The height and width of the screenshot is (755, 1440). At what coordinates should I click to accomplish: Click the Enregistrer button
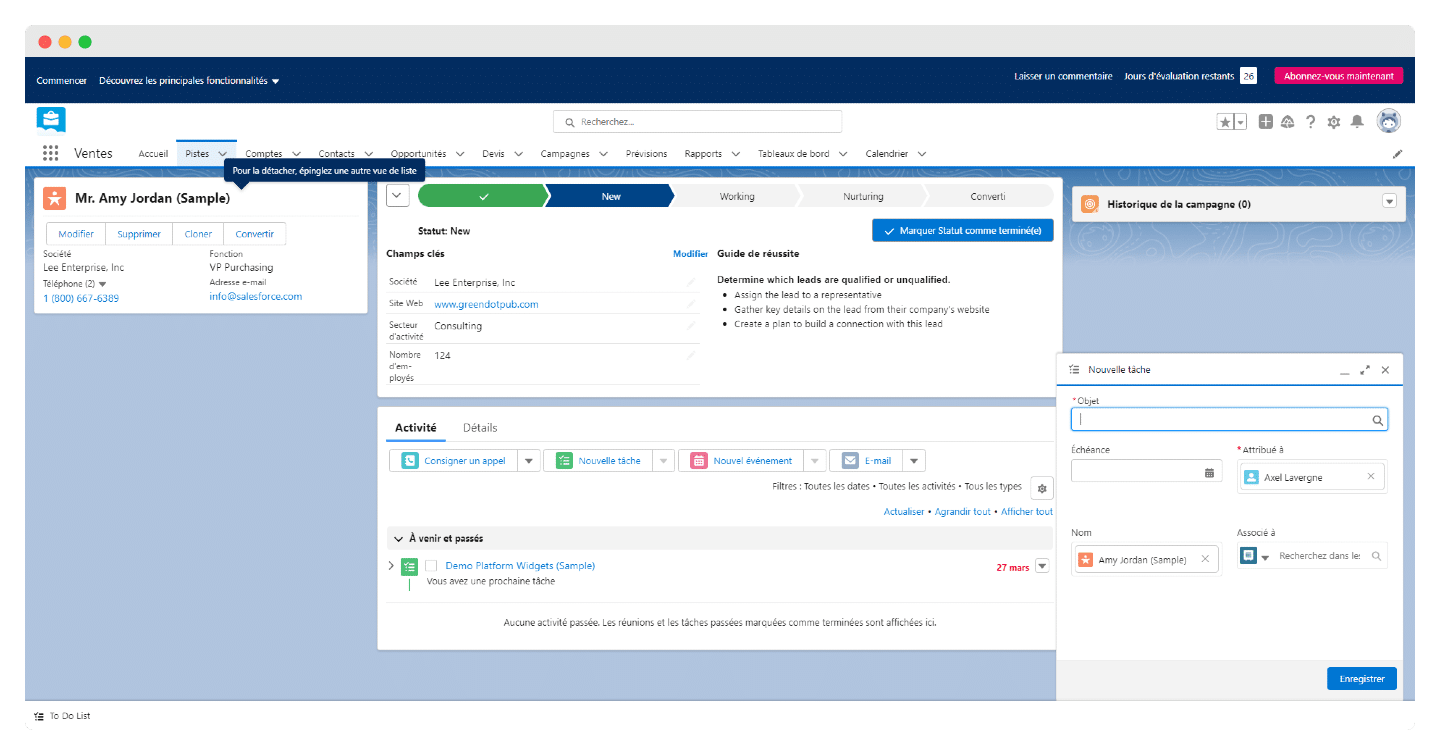coord(1361,679)
